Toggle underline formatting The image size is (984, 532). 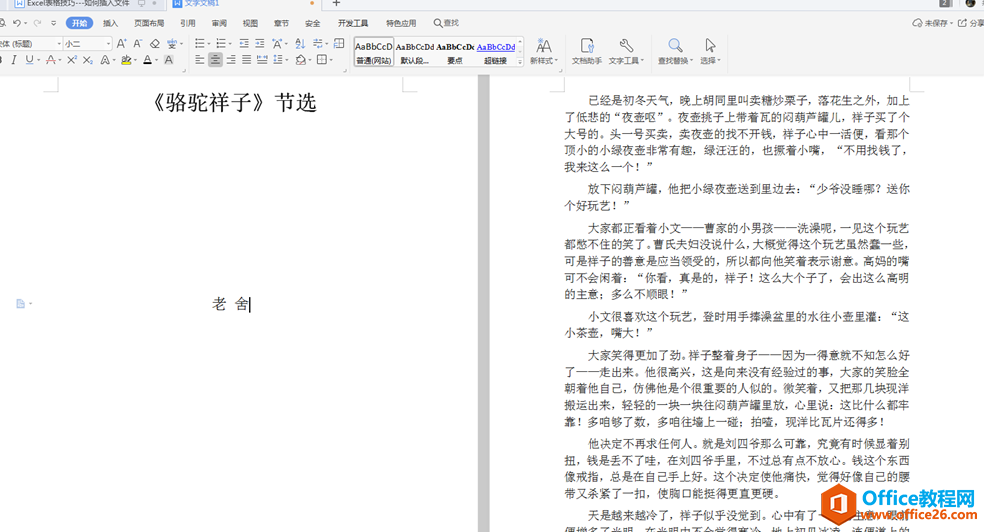[x=29, y=60]
